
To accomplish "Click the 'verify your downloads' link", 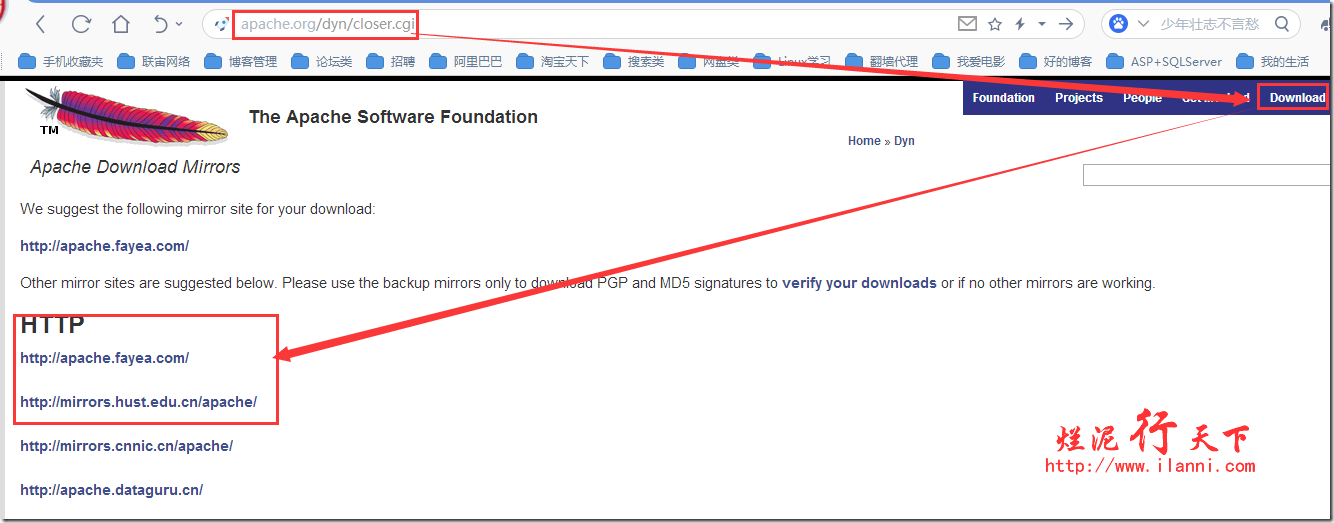I will pos(859,283).
